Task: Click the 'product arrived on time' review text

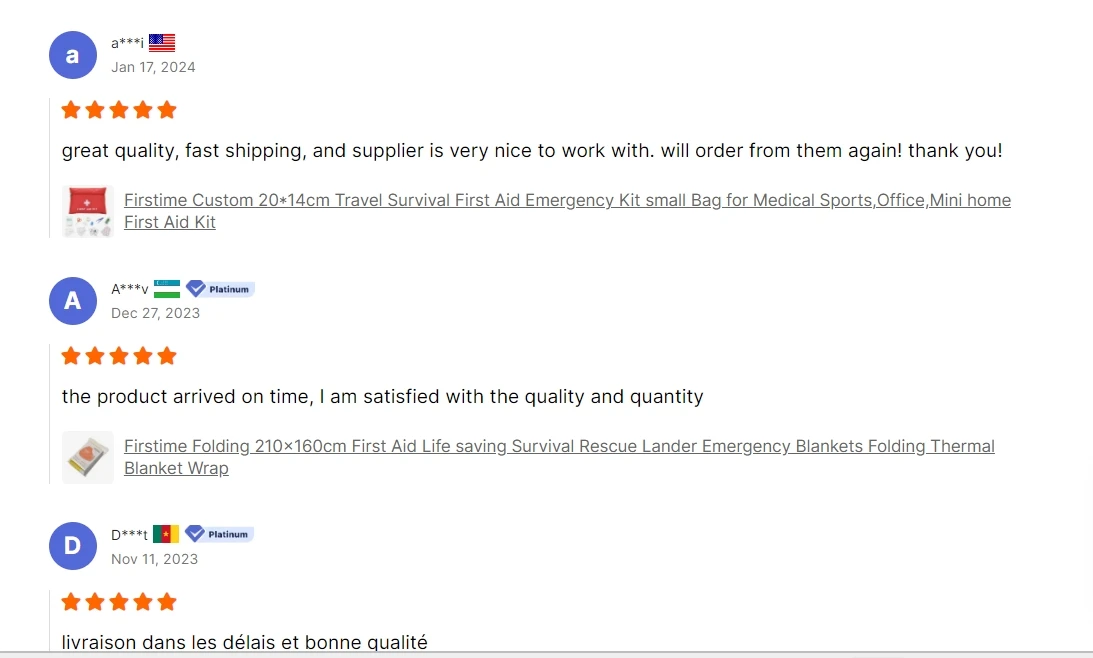Action: (x=382, y=397)
